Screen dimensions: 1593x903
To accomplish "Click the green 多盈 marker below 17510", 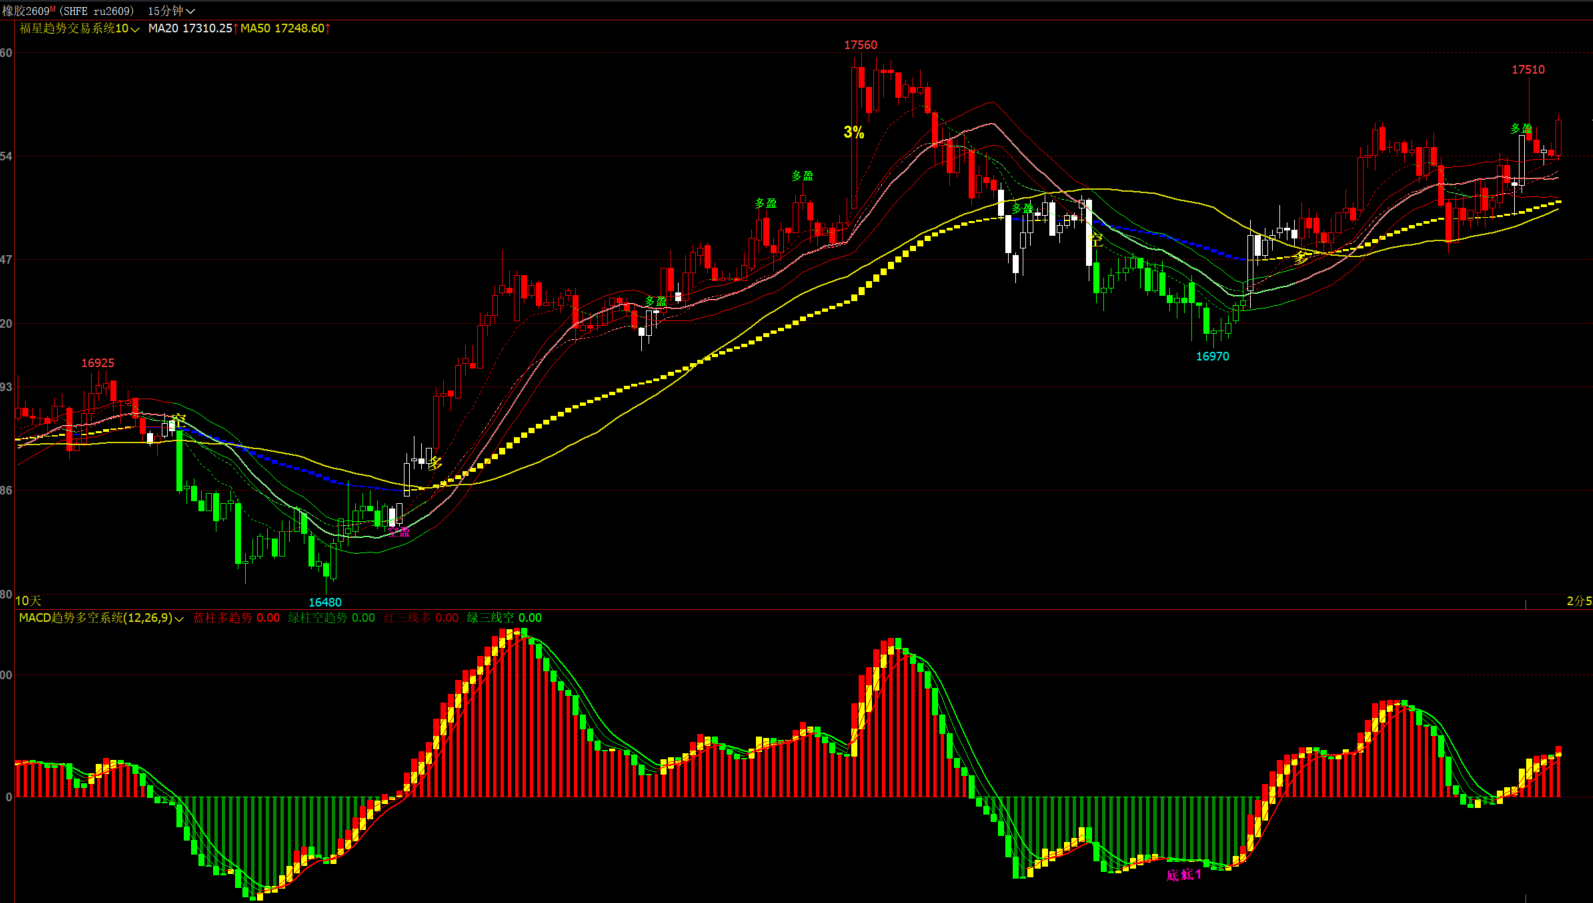I will 1520,129.
